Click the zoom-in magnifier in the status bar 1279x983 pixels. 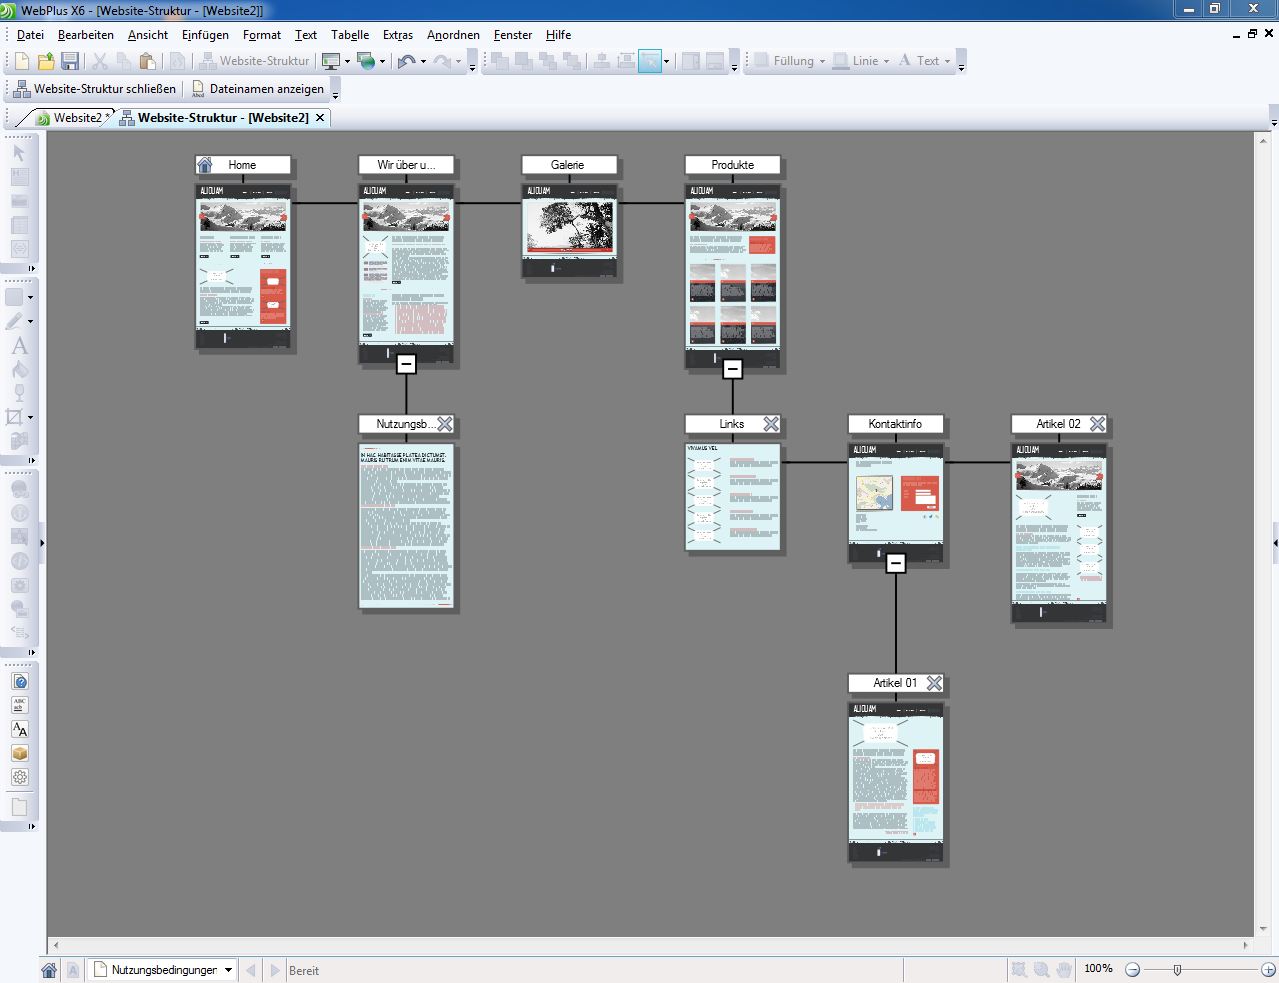1040,969
